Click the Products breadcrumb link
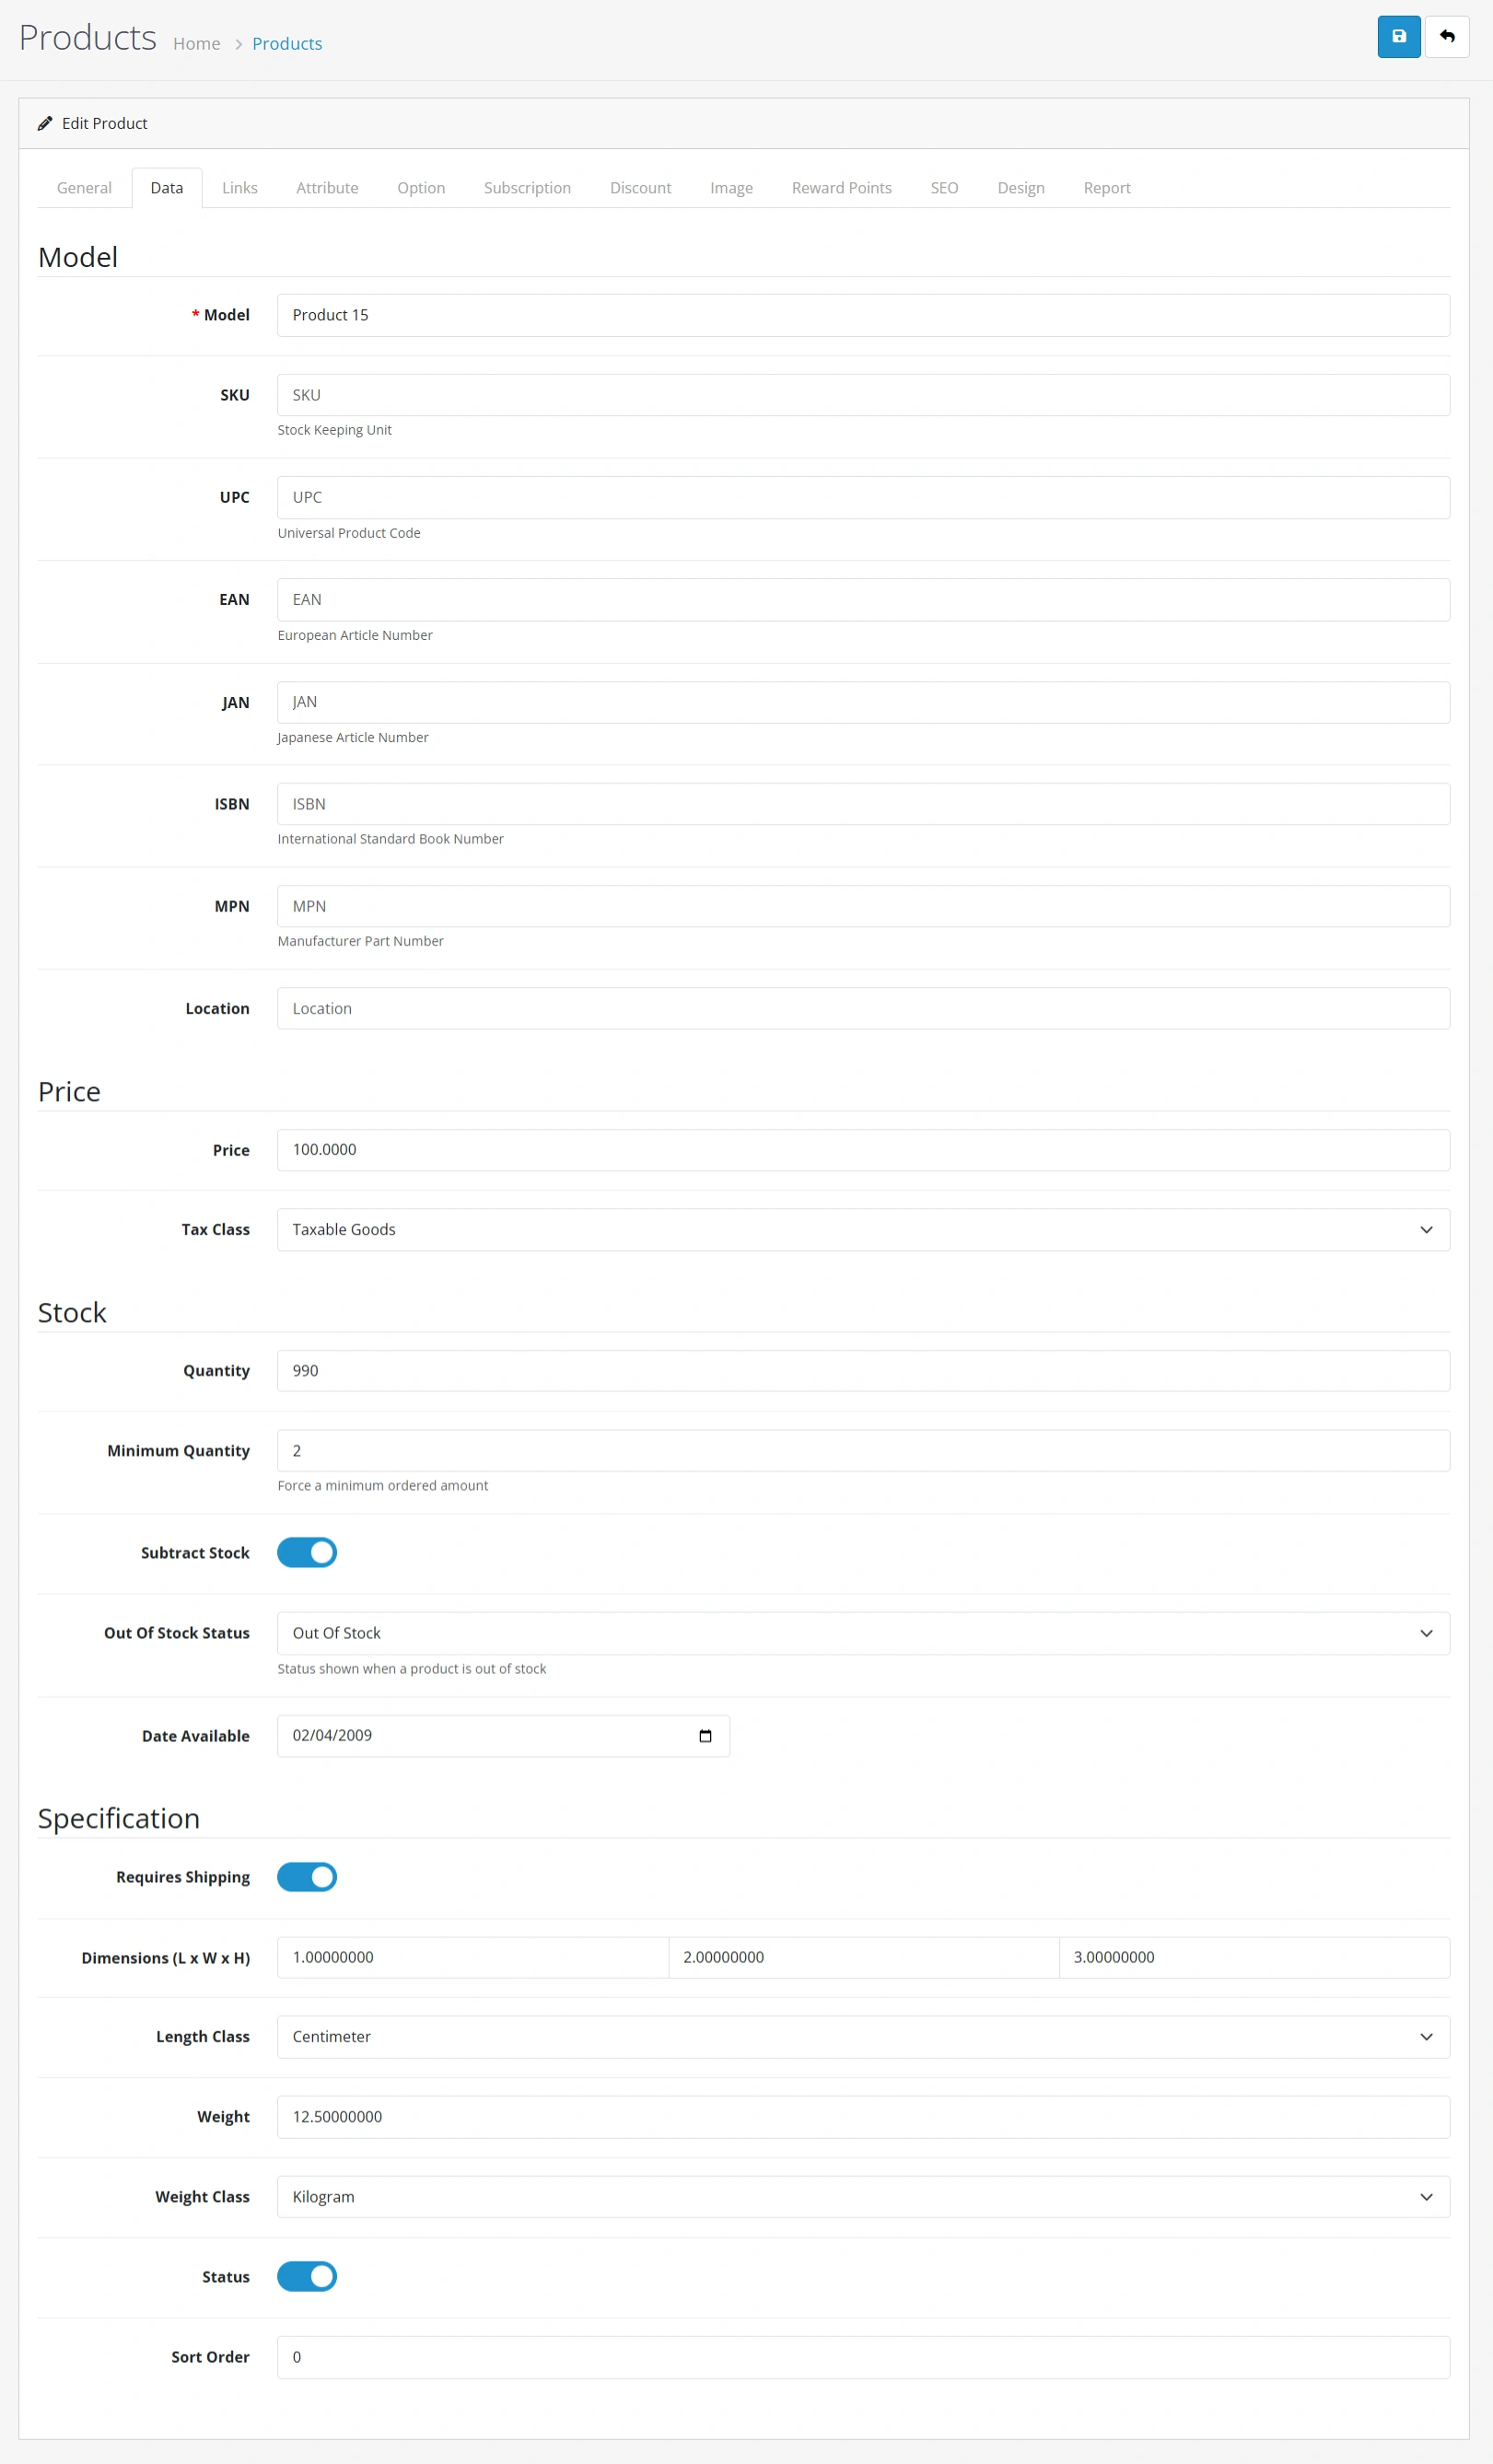This screenshot has width=1493, height=2464. tap(287, 44)
